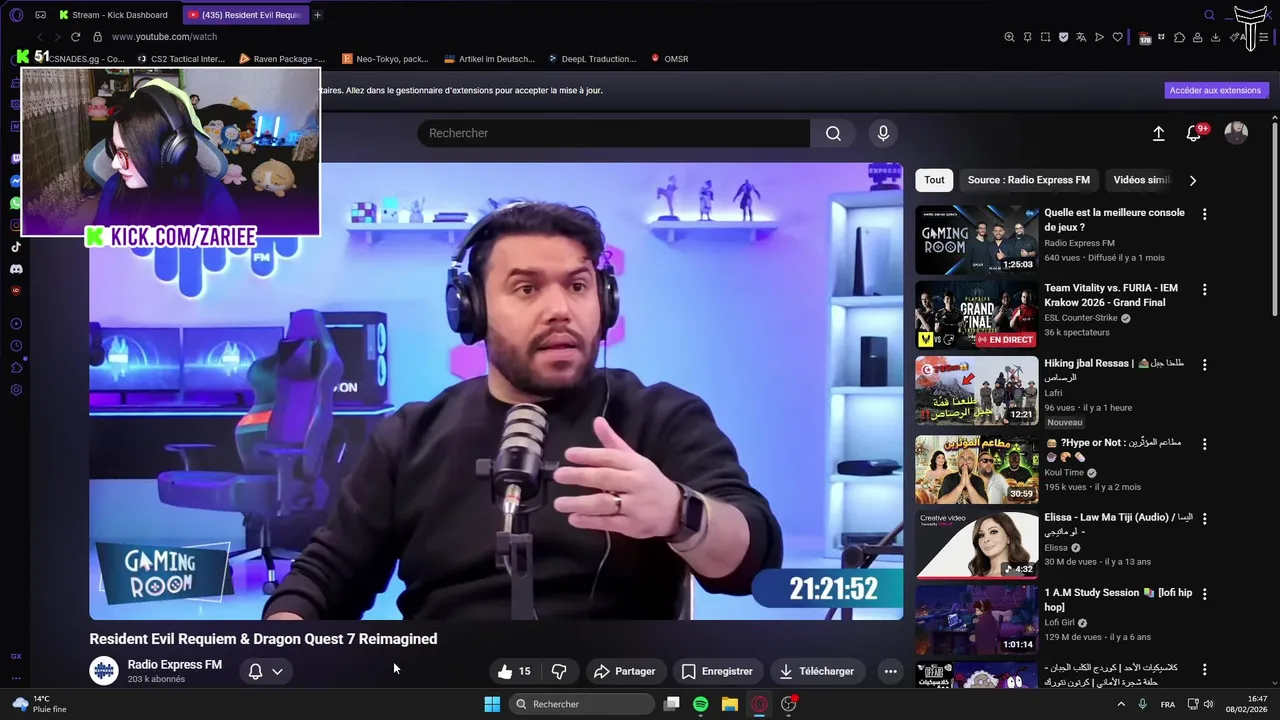Open options for Team Vitality vs. FURIA video
The width and height of the screenshot is (1280, 720).
(1204, 289)
